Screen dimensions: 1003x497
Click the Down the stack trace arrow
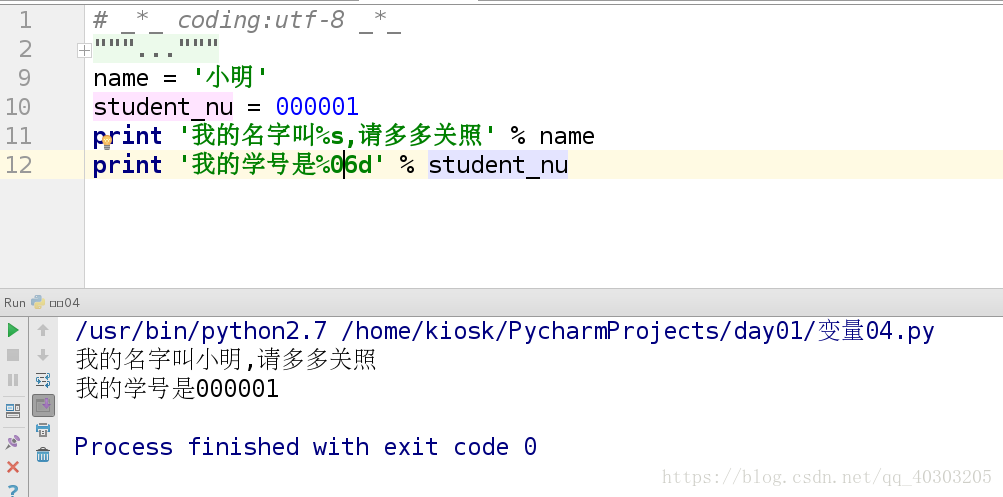coord(43,355)
